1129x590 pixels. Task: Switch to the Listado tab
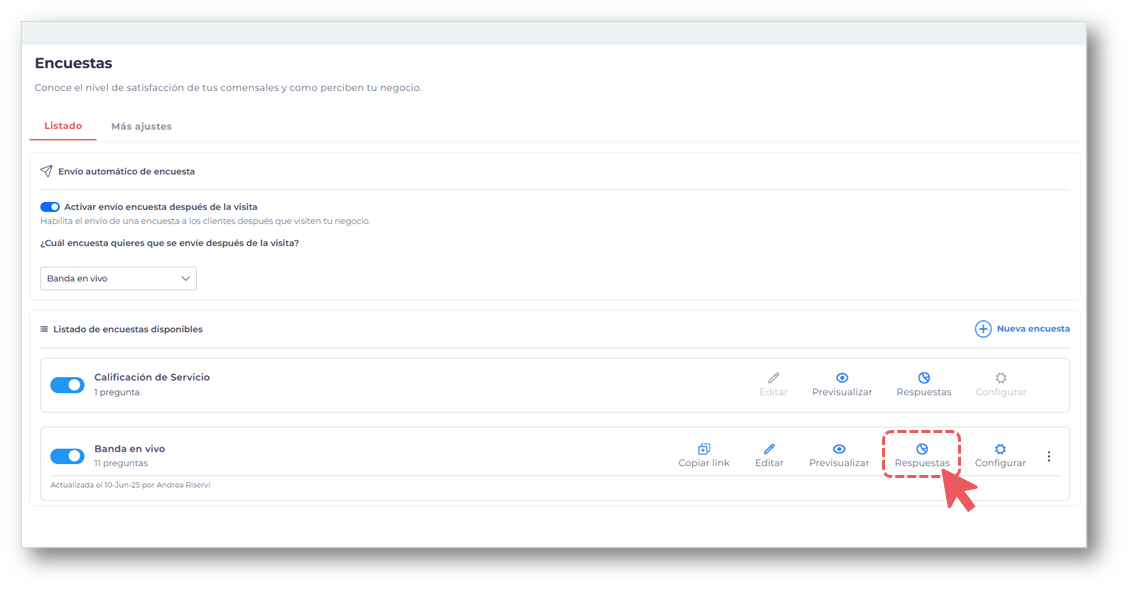[63, 127]
